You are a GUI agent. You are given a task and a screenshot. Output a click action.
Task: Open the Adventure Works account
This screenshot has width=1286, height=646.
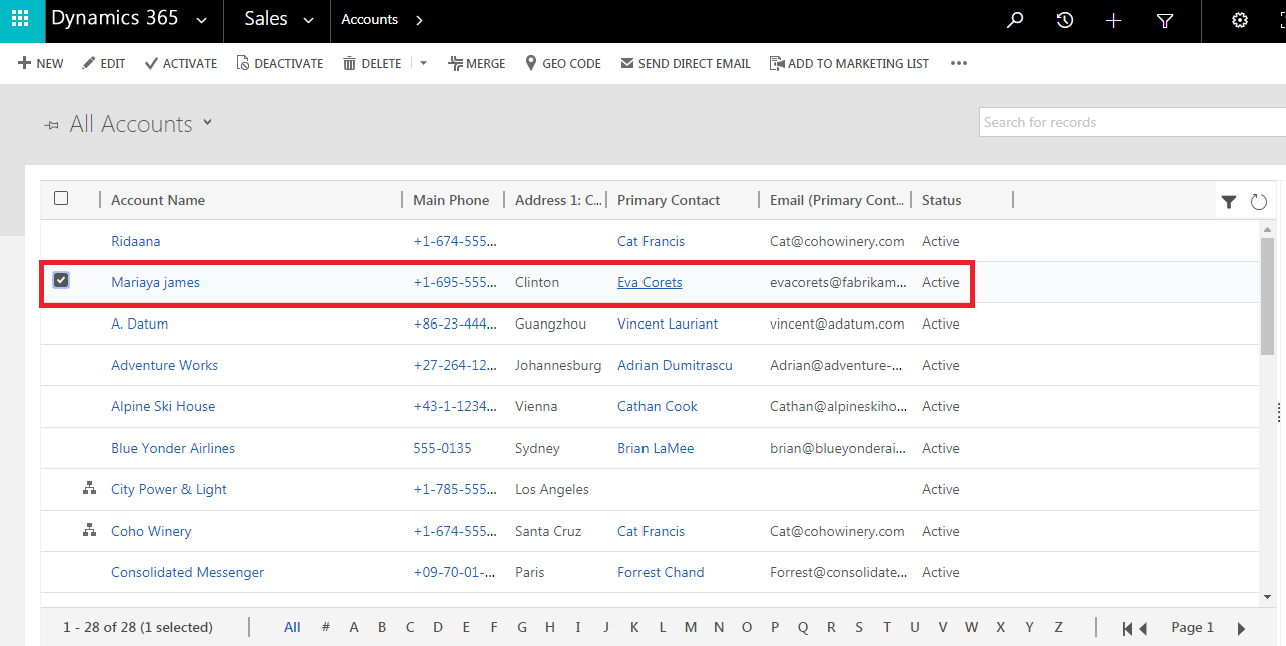tap(164, 365)
